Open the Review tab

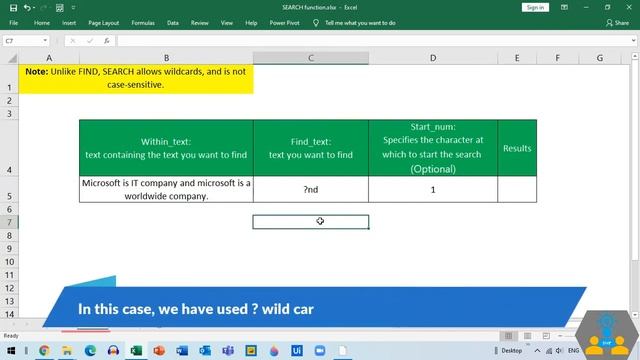[200, 23]
